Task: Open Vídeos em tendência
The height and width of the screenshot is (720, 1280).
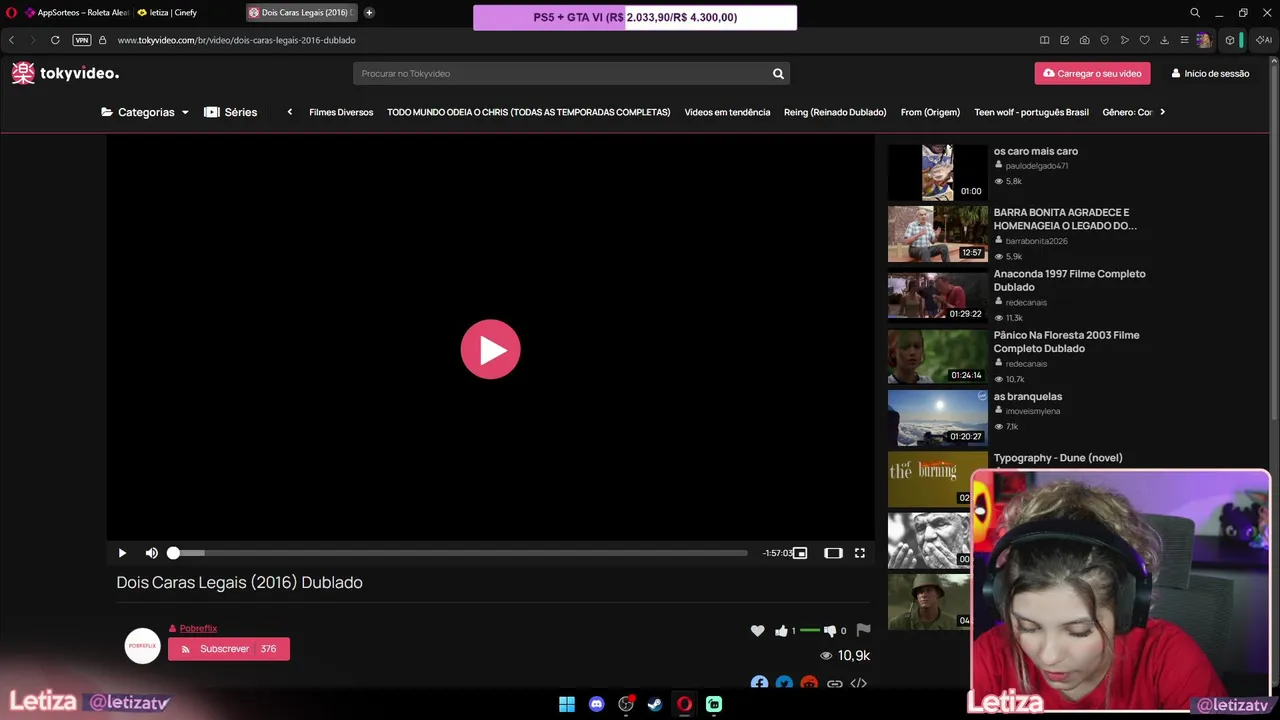Action: (x=727, y=112)
